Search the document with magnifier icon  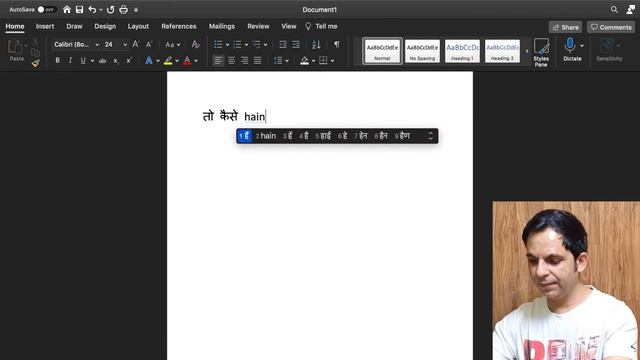(614, 9)
